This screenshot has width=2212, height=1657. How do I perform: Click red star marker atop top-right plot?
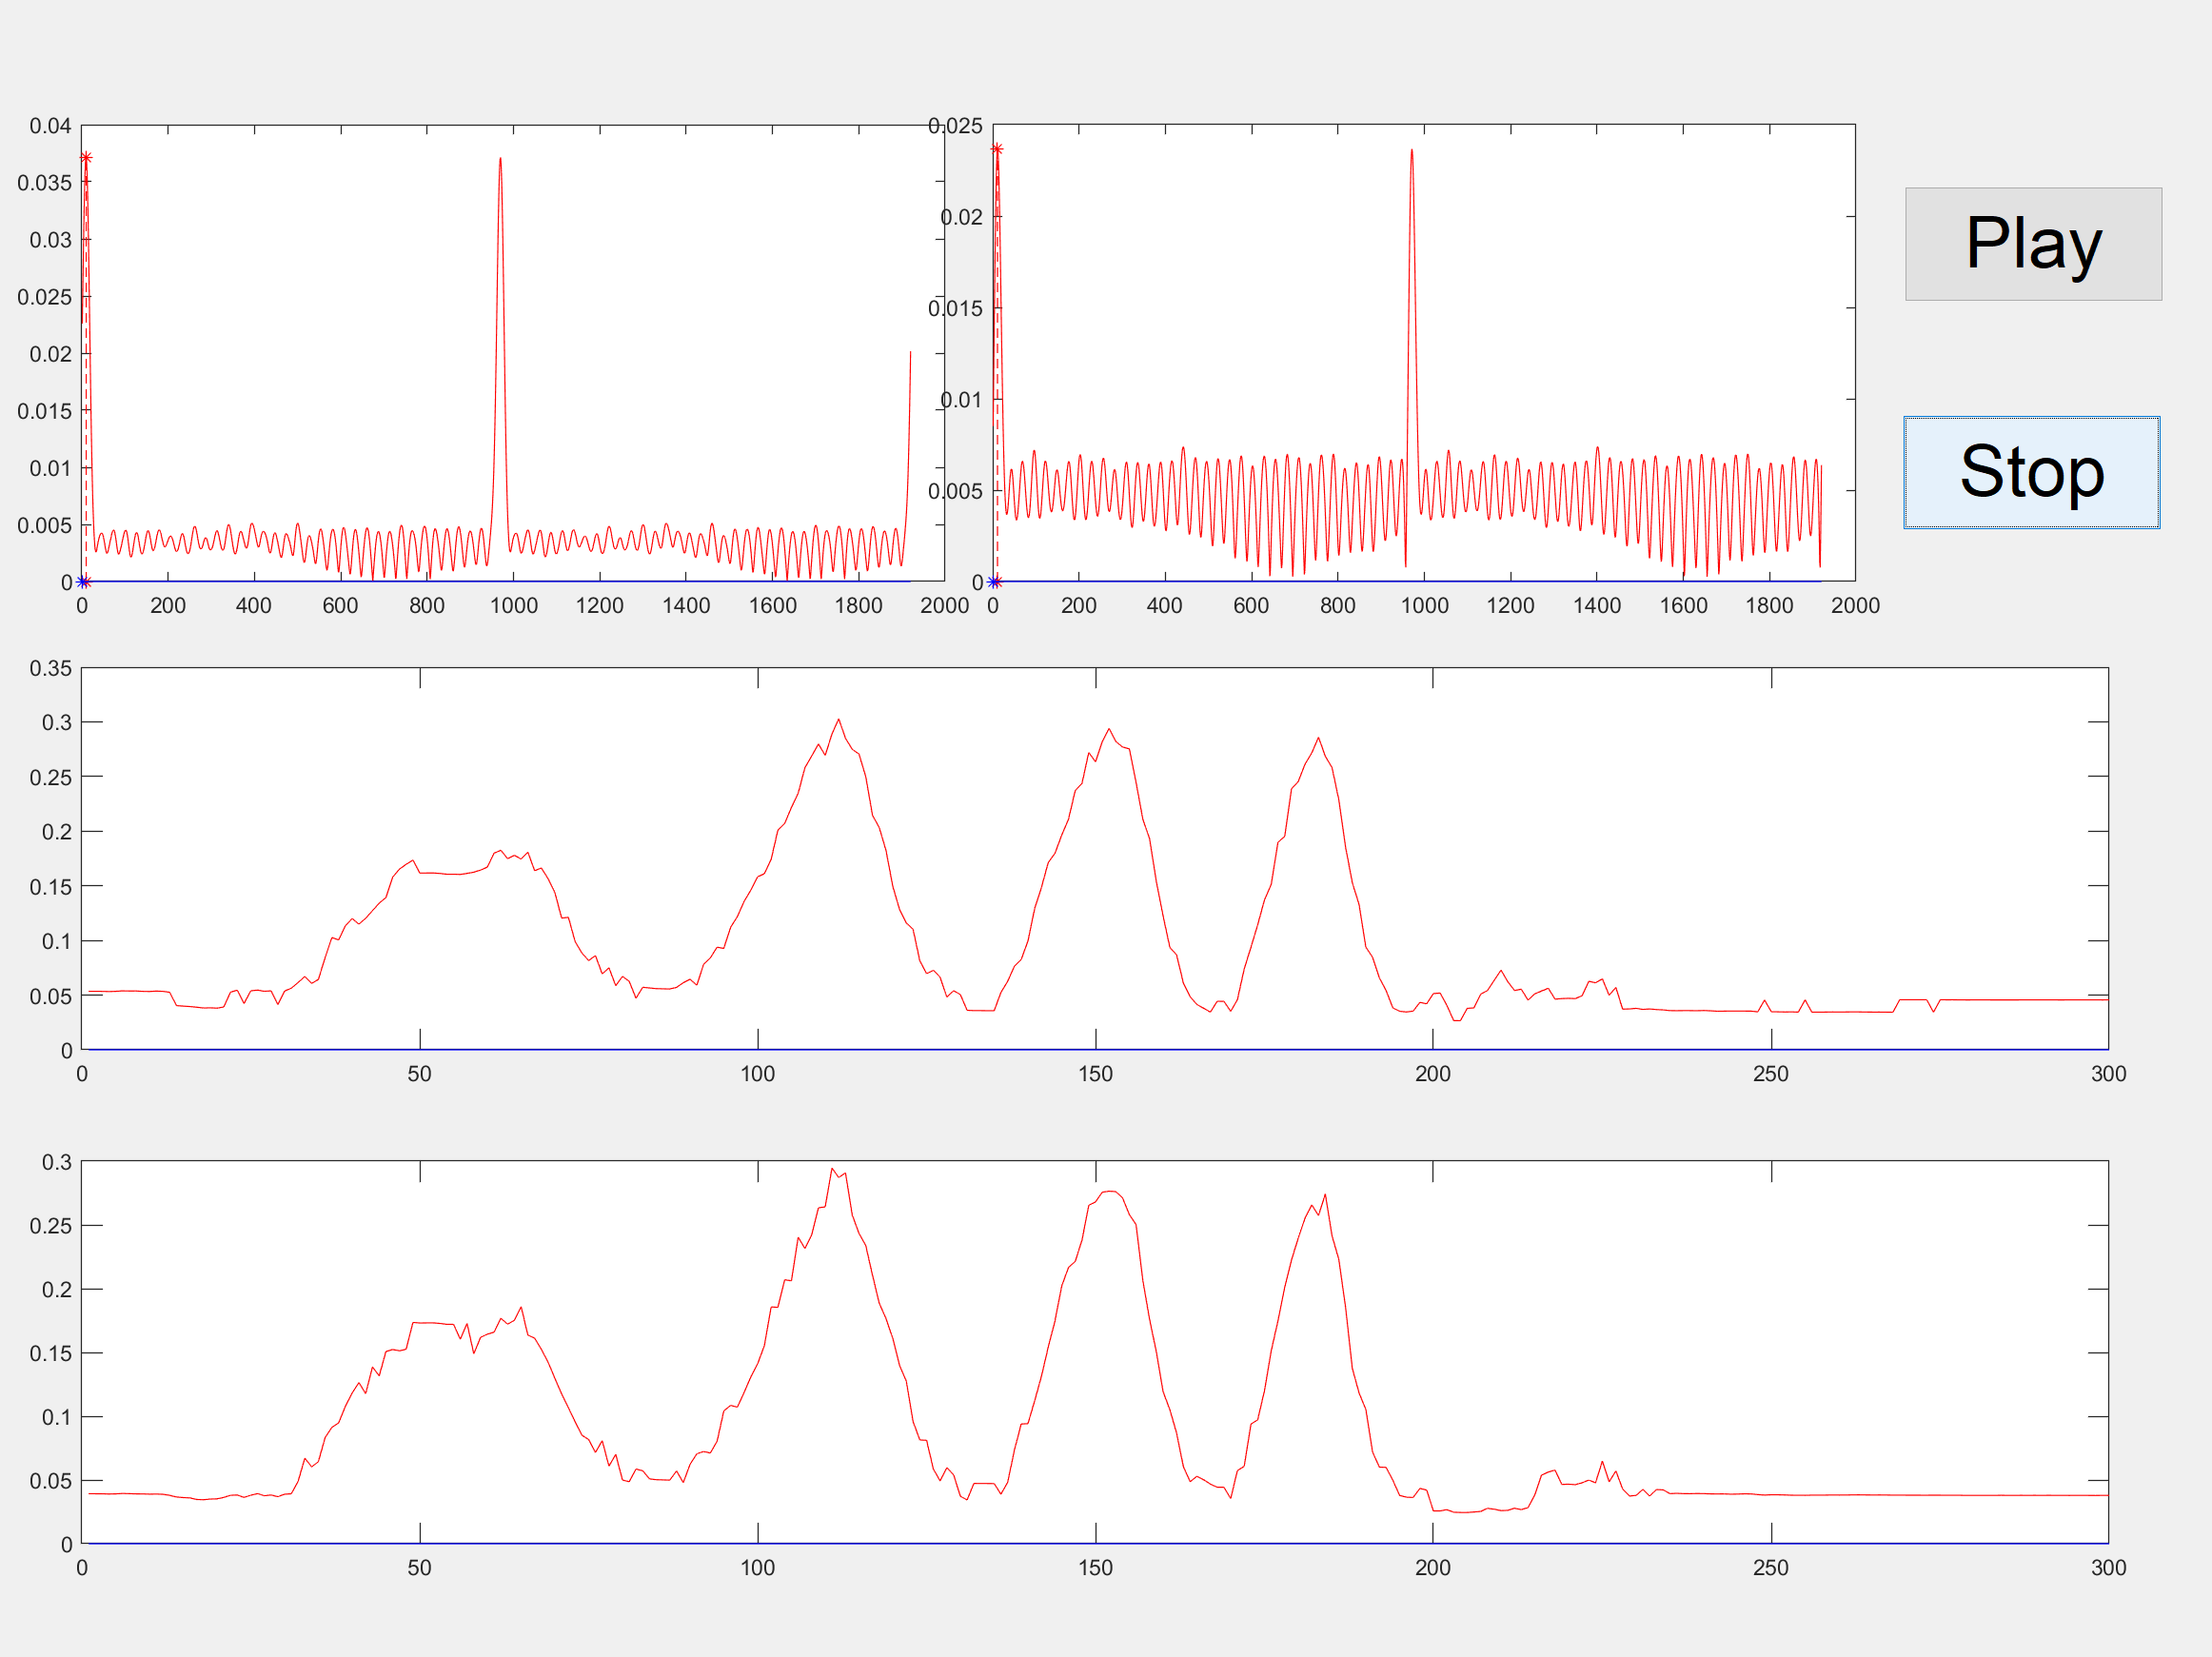click(997, 149)
